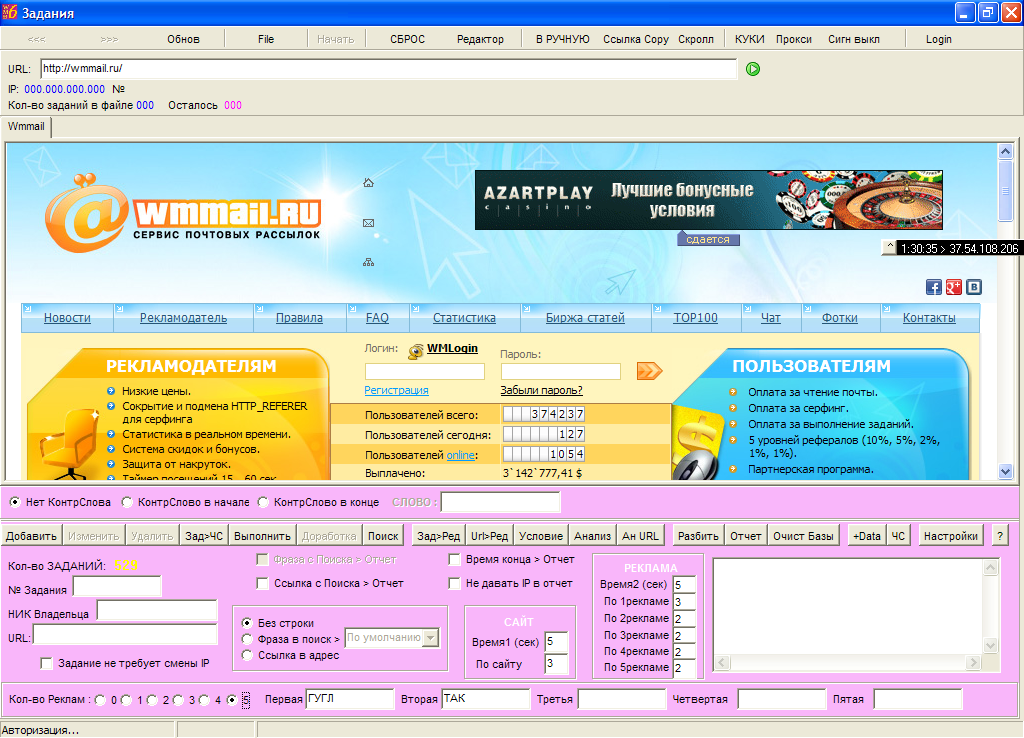Select КонтрСлово в начале option

click(127, 502)
